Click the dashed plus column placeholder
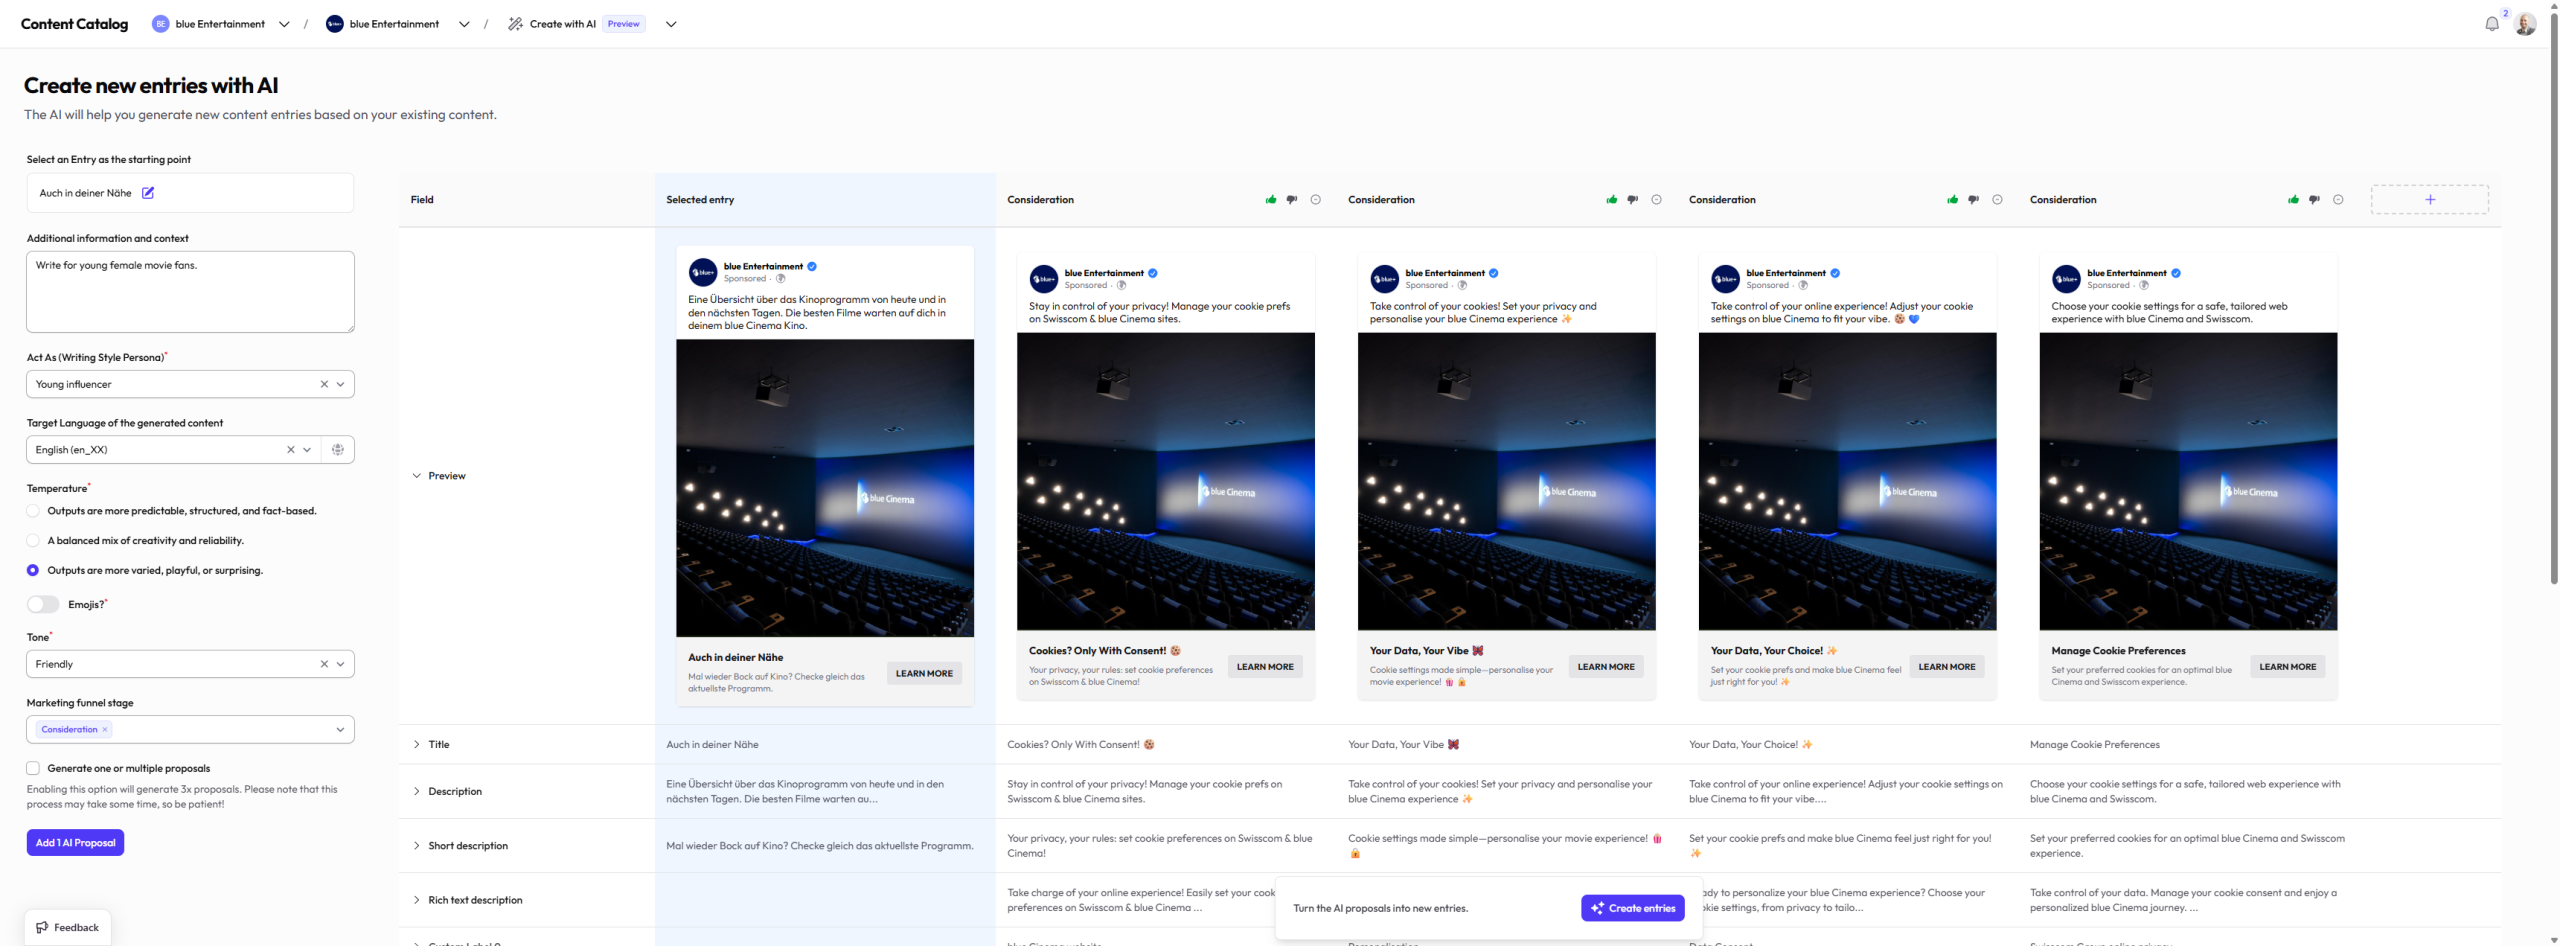2560x946 pixels. (2429, 200)
